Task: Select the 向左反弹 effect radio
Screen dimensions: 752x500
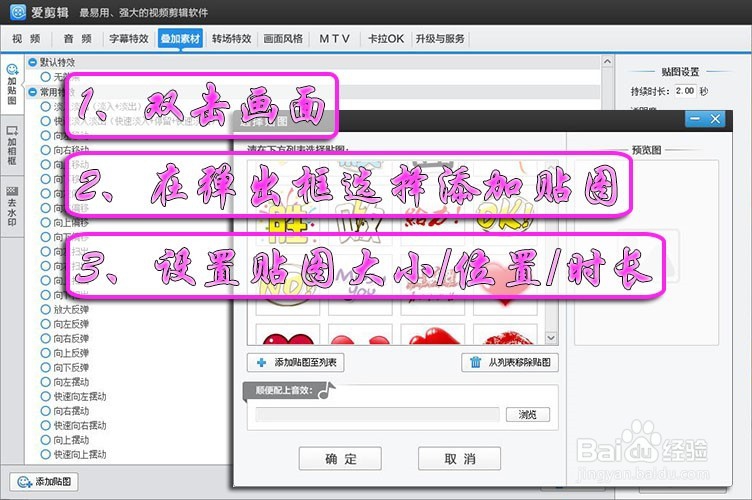Action: (46, 324)
